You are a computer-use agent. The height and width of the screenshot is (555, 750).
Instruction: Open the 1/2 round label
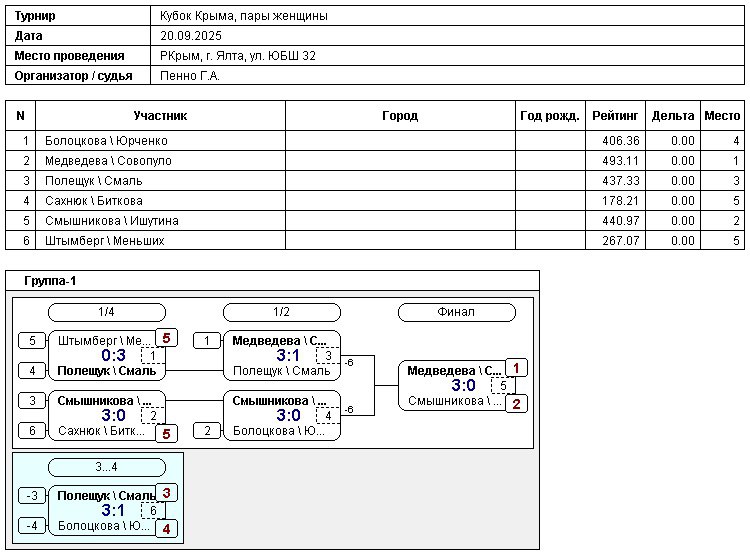click(281, 312)
